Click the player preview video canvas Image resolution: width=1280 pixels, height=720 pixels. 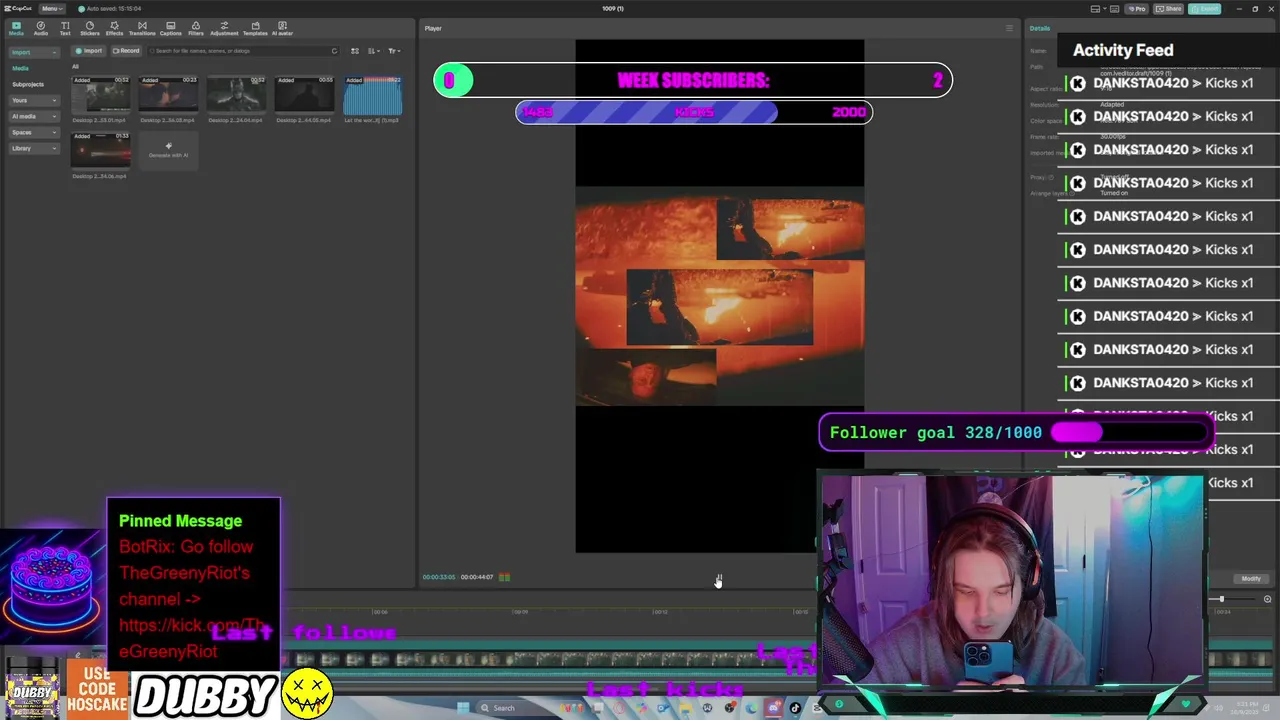(720, 296)
